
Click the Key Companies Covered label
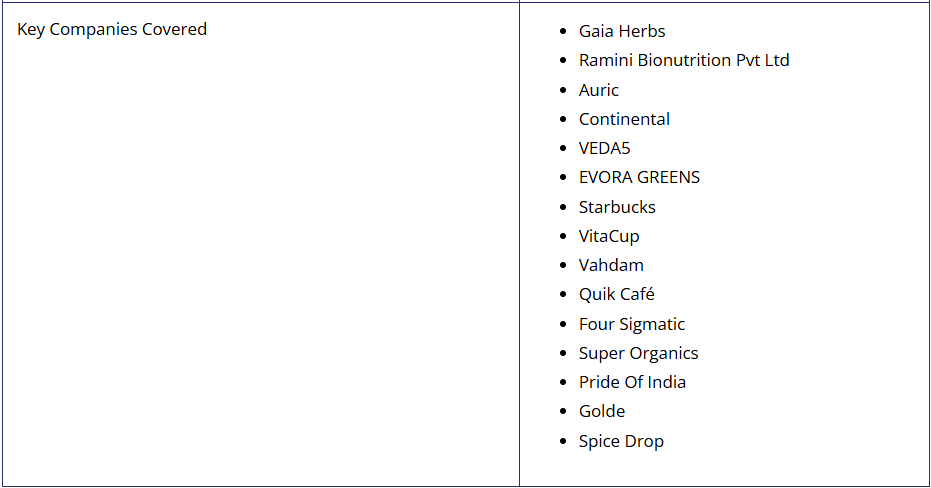112,30
